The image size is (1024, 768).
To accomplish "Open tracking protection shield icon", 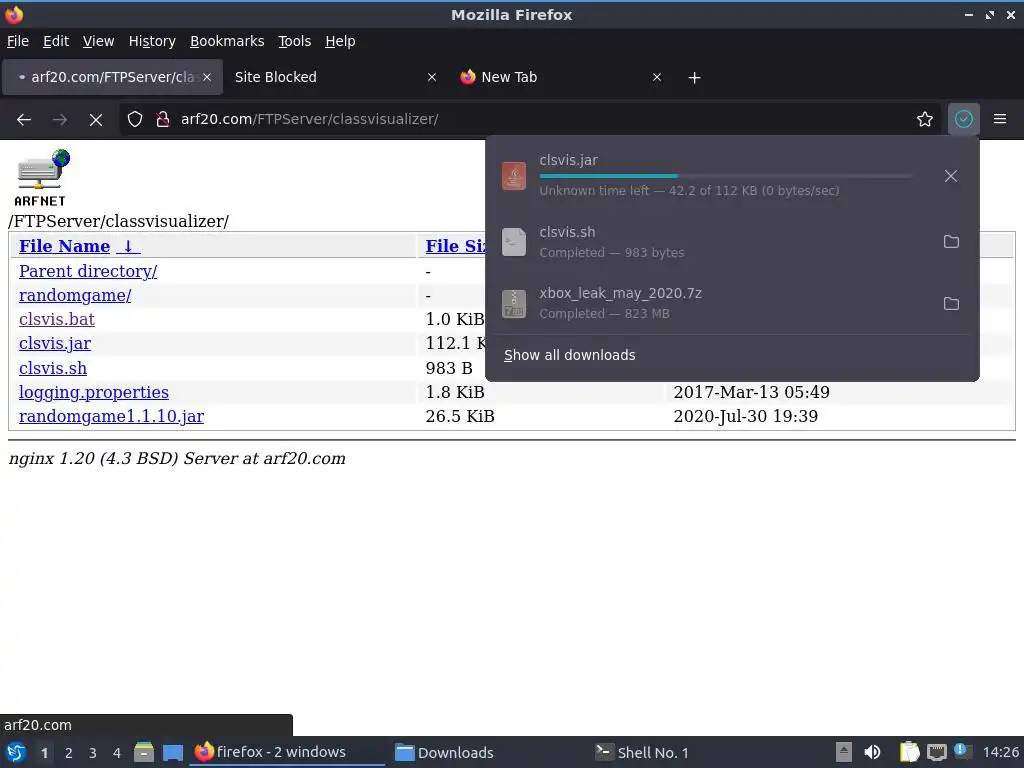I will click(x=135, y=119).
